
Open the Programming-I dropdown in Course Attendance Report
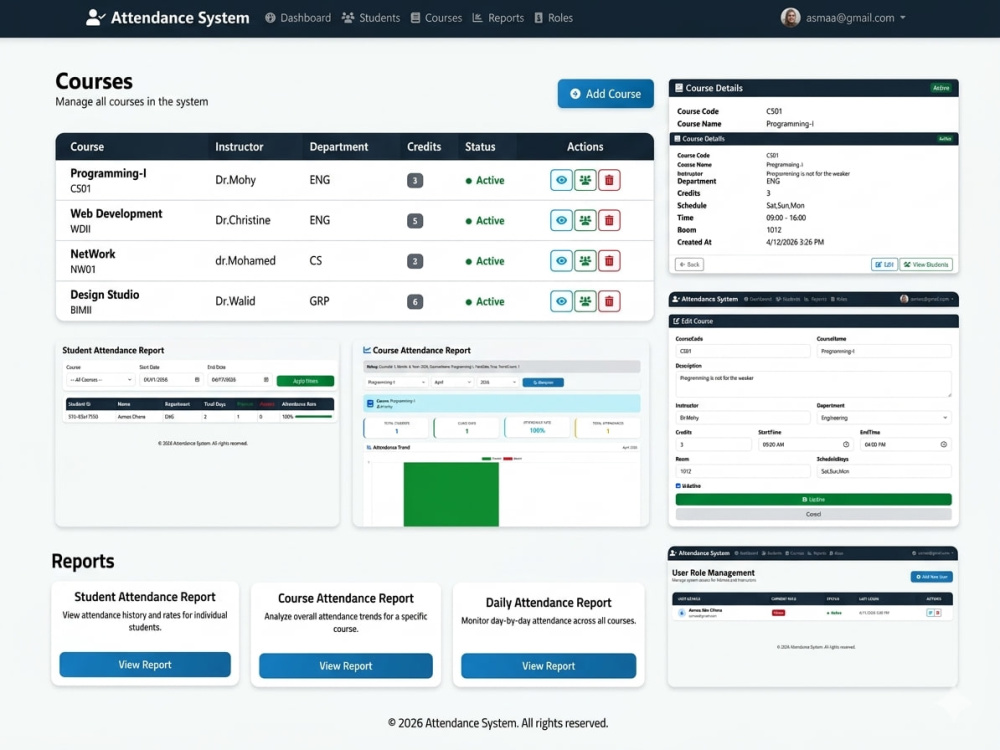coord(396,382)
